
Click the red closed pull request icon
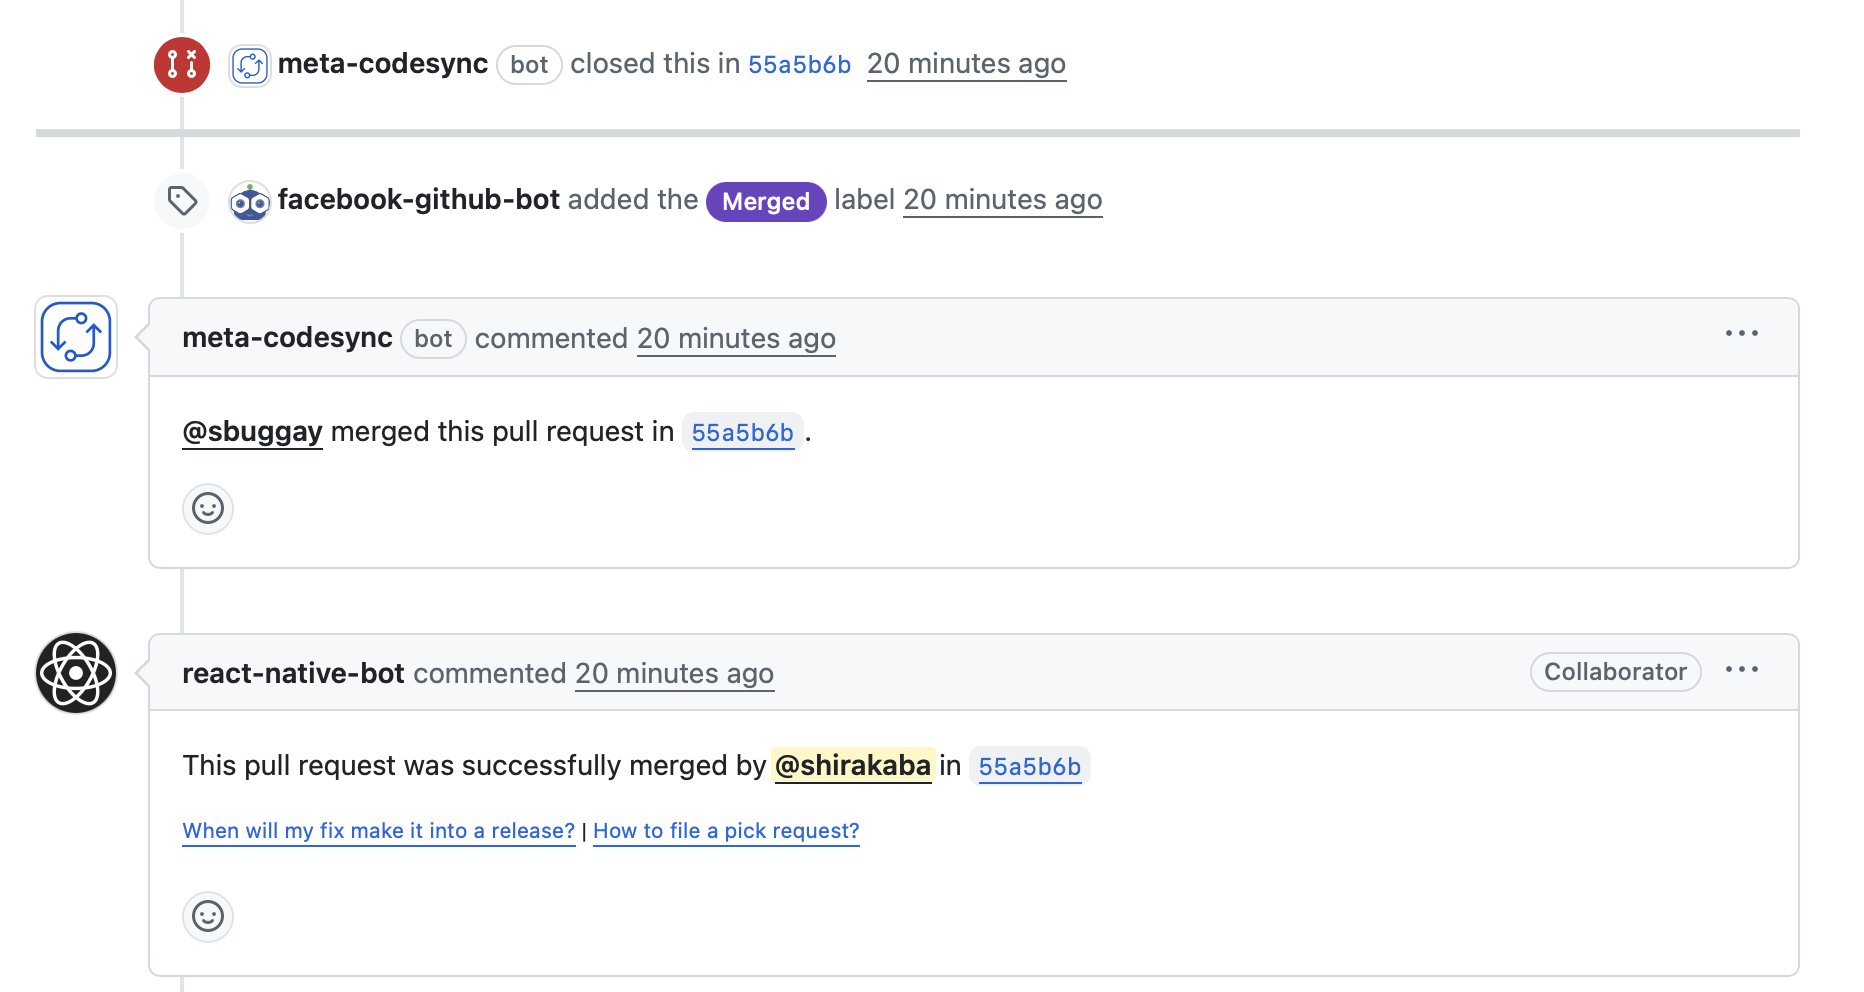coord(182,65)
